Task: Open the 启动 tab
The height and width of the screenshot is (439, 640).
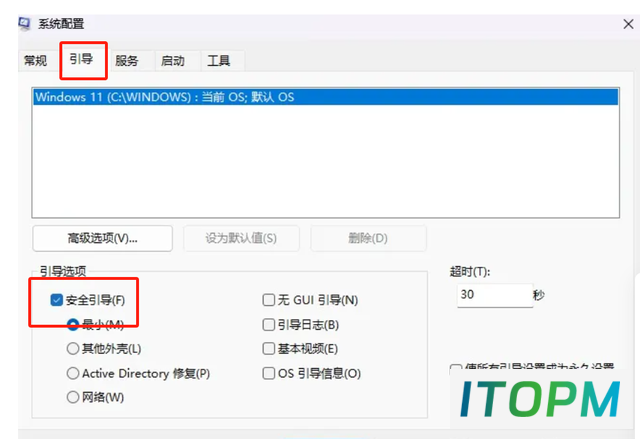Action: point(173,61)
